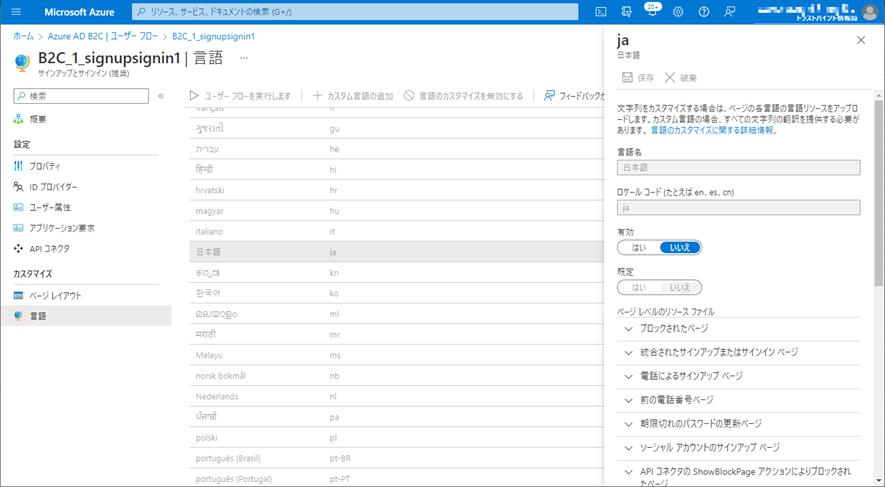Set 既定 to はい

639,288
